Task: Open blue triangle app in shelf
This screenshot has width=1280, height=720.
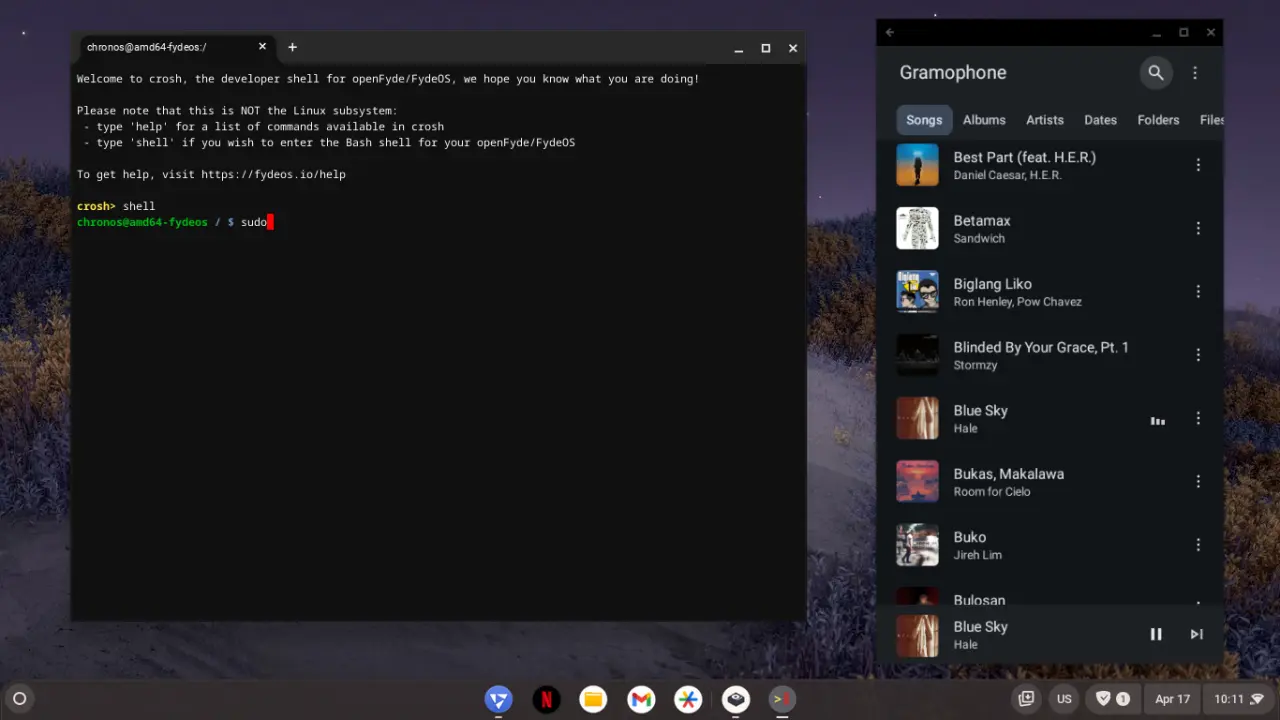Action: [x=499, y=700]
